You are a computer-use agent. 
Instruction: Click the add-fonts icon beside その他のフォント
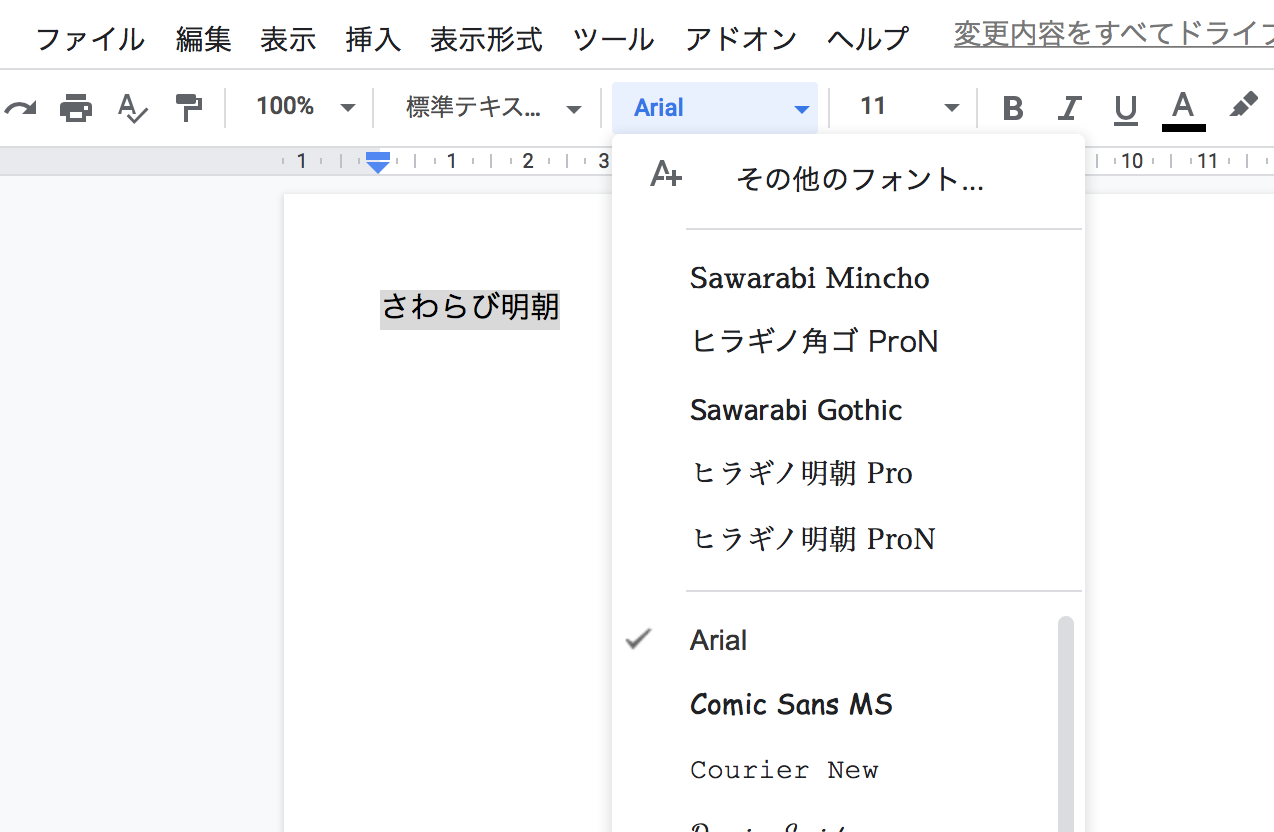pyautogui.click(x=665, y=175)
